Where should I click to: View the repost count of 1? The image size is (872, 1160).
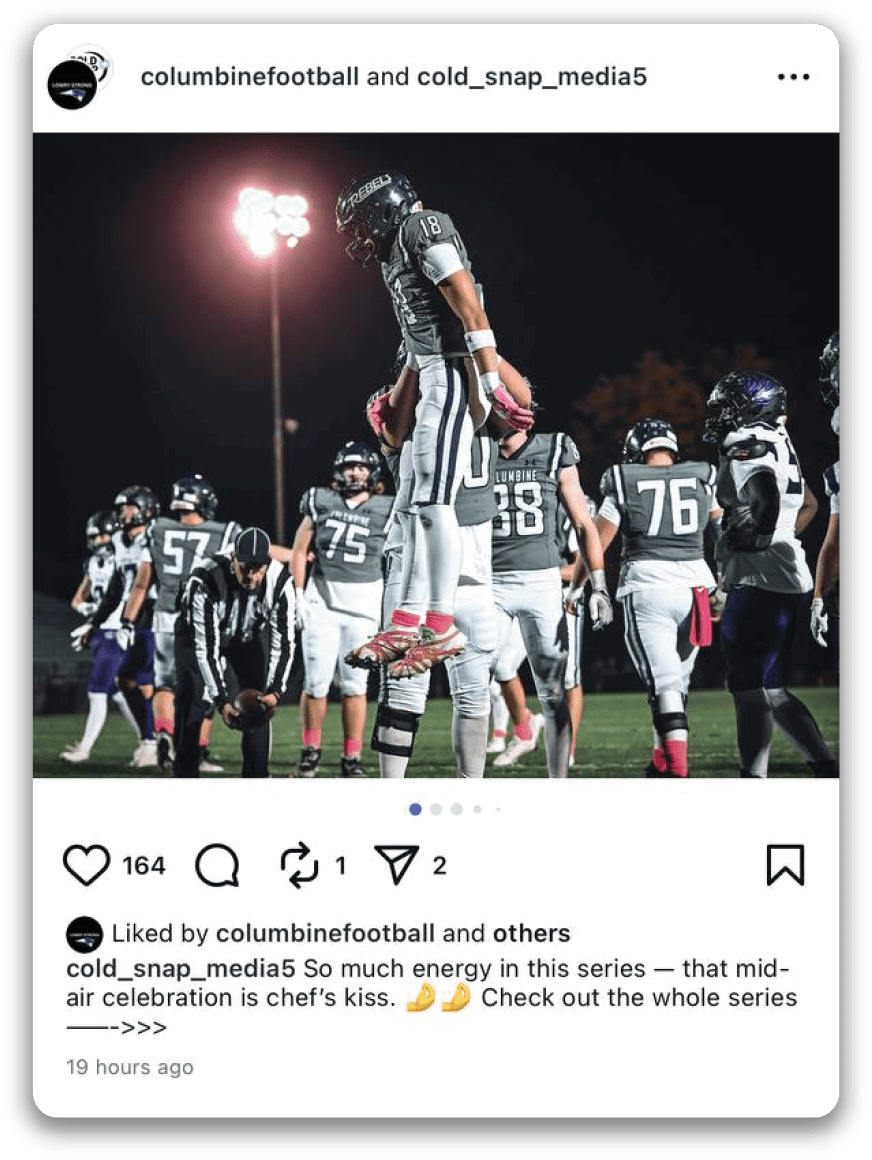pyautogui.click(x=340, y=866)
